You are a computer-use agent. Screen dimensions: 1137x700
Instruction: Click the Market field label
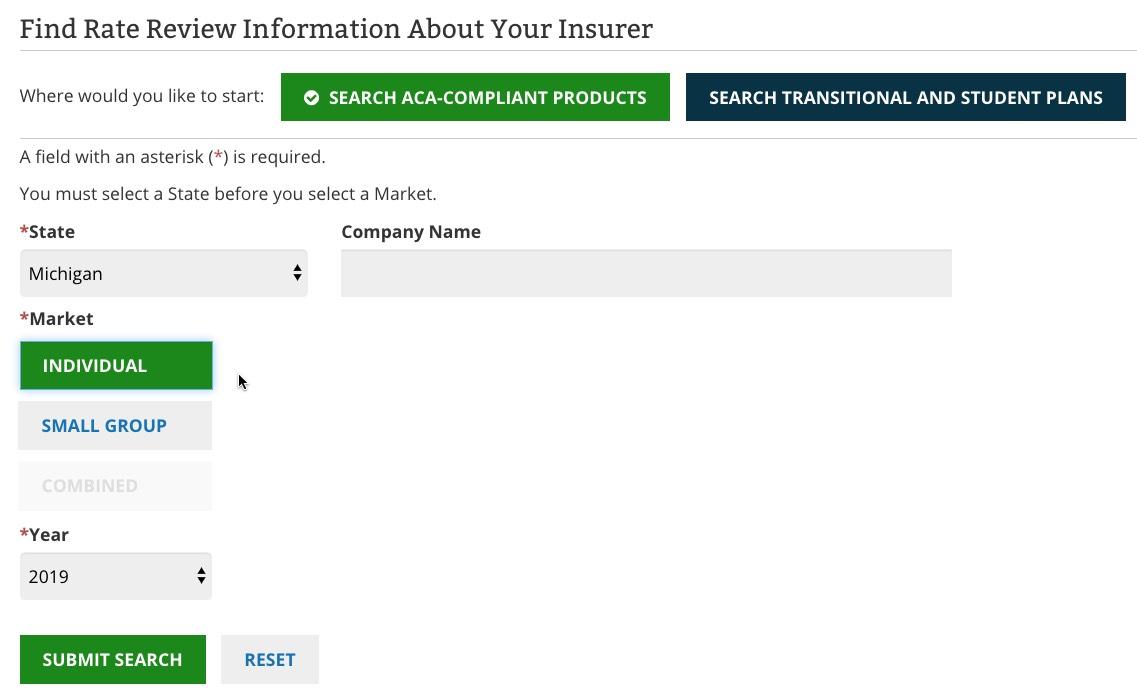coord(61,319)
